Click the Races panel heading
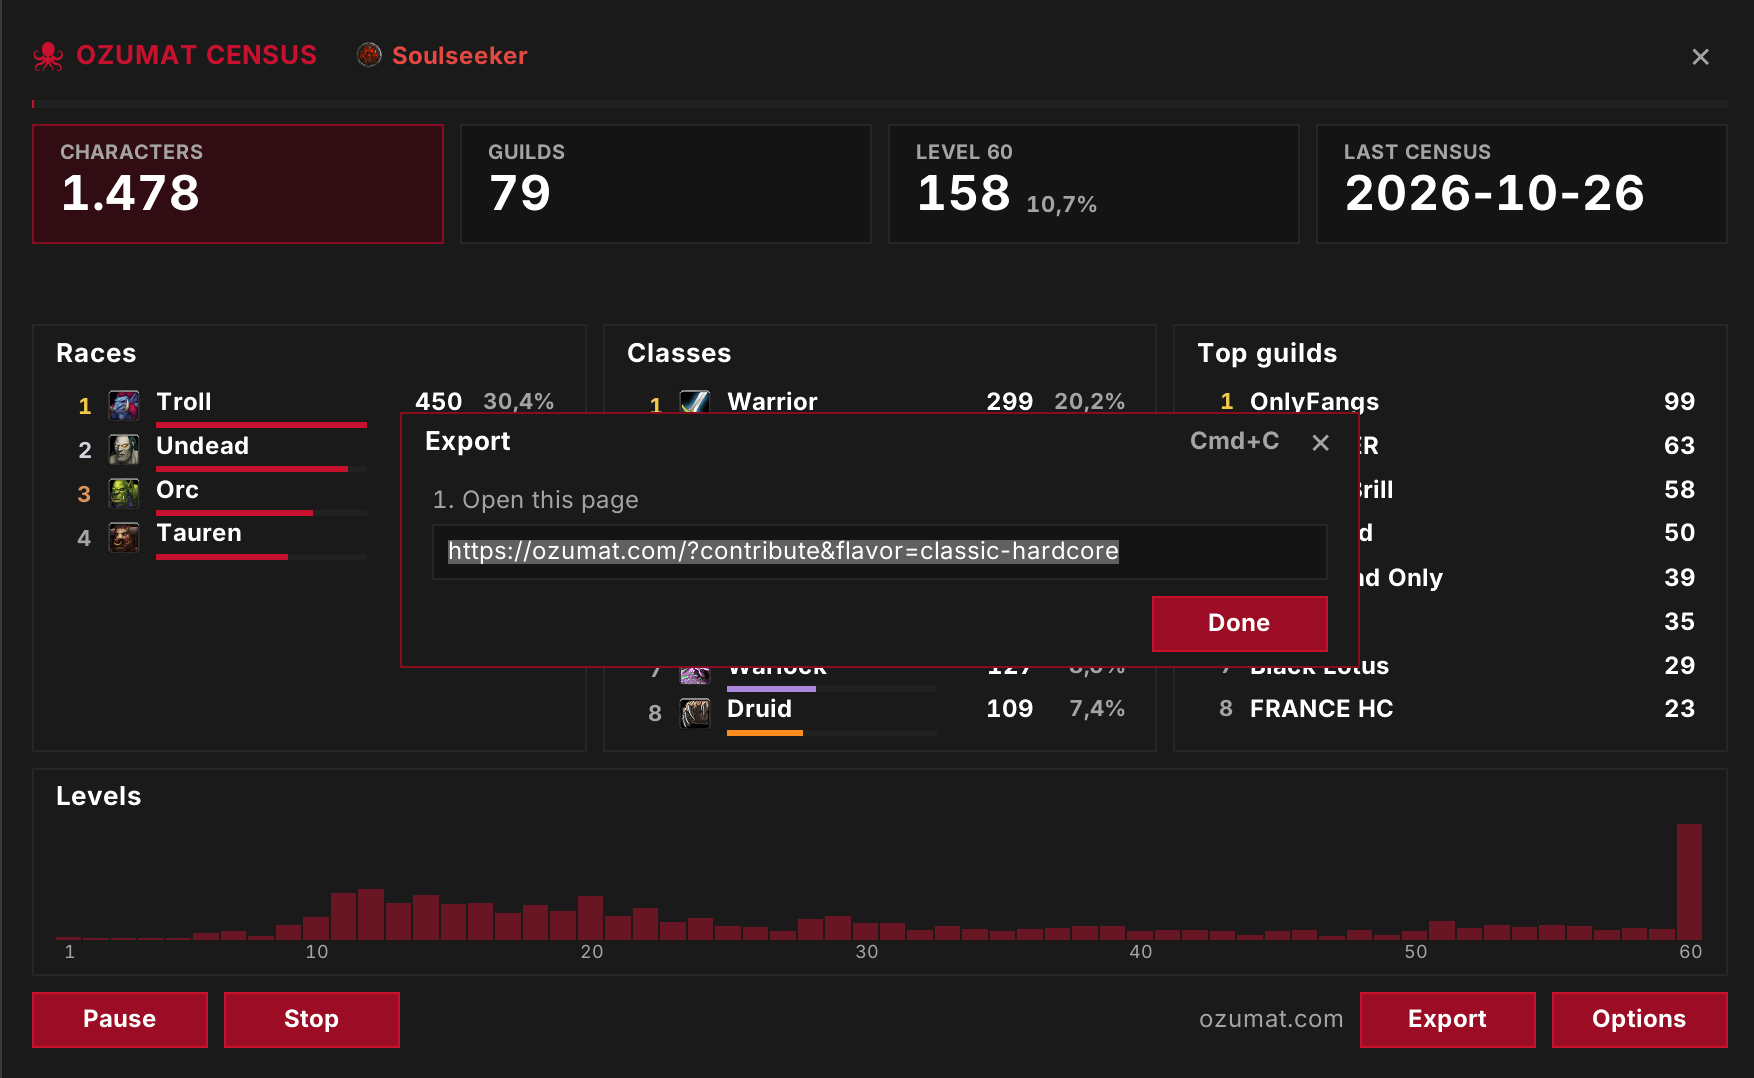Image resolution: width=1754 pixels, height=1078 pixels. pos(96,353)
